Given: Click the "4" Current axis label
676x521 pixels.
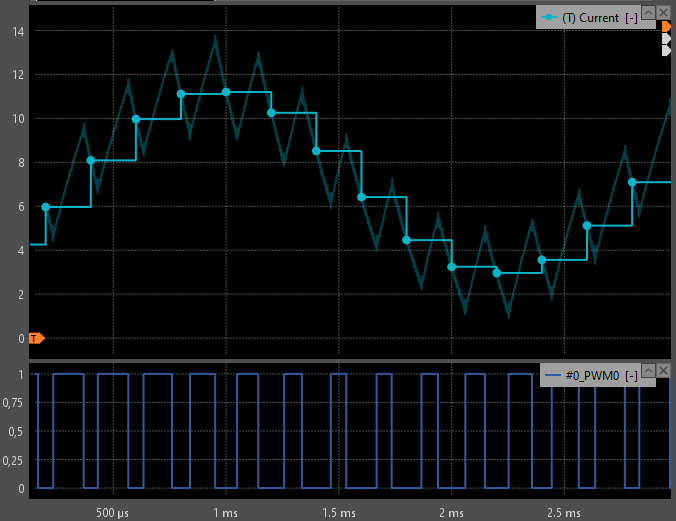Looking at the screenshot, I should (21, 251).
